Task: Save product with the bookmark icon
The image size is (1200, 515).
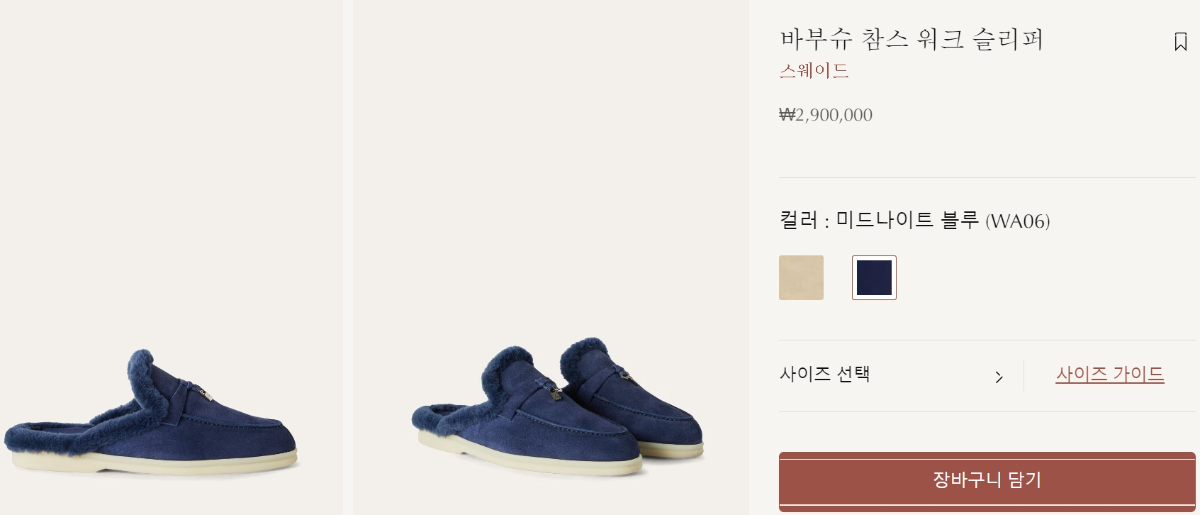Action: [x=1180, y=42]
